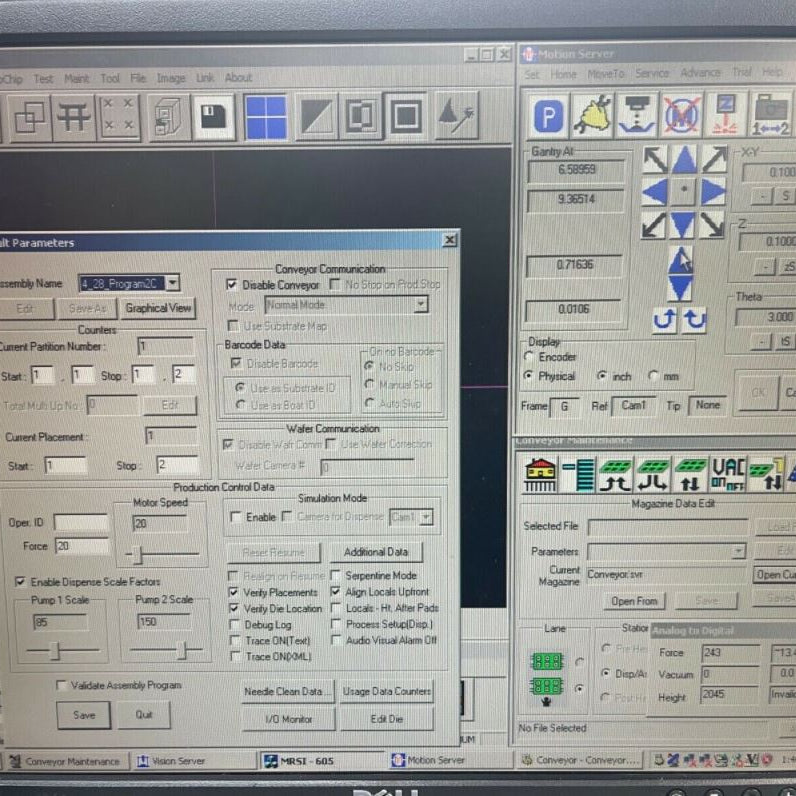Click the floppy disk save icon in main toolbar
Screen dimensions: 796x796
[x=214, y=117]
